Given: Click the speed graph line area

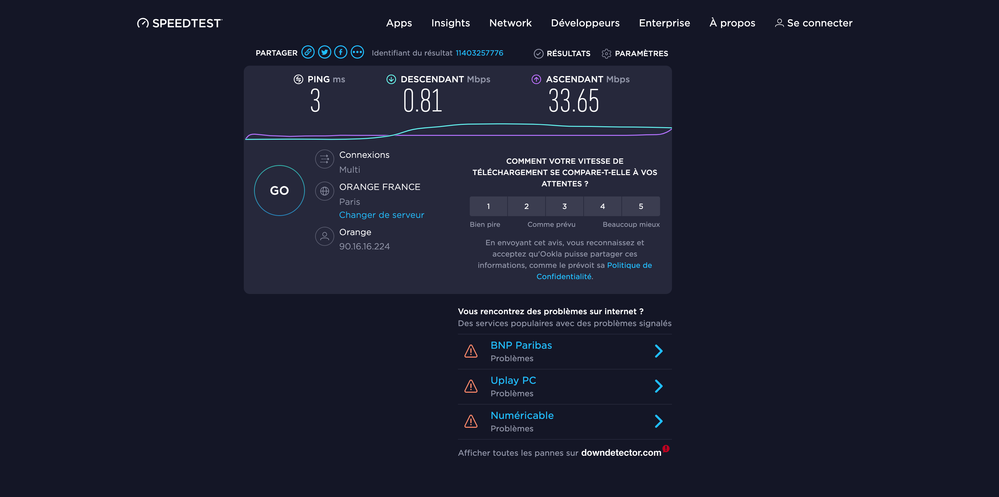Looking at the screenshot, I should tap(458, 131).
